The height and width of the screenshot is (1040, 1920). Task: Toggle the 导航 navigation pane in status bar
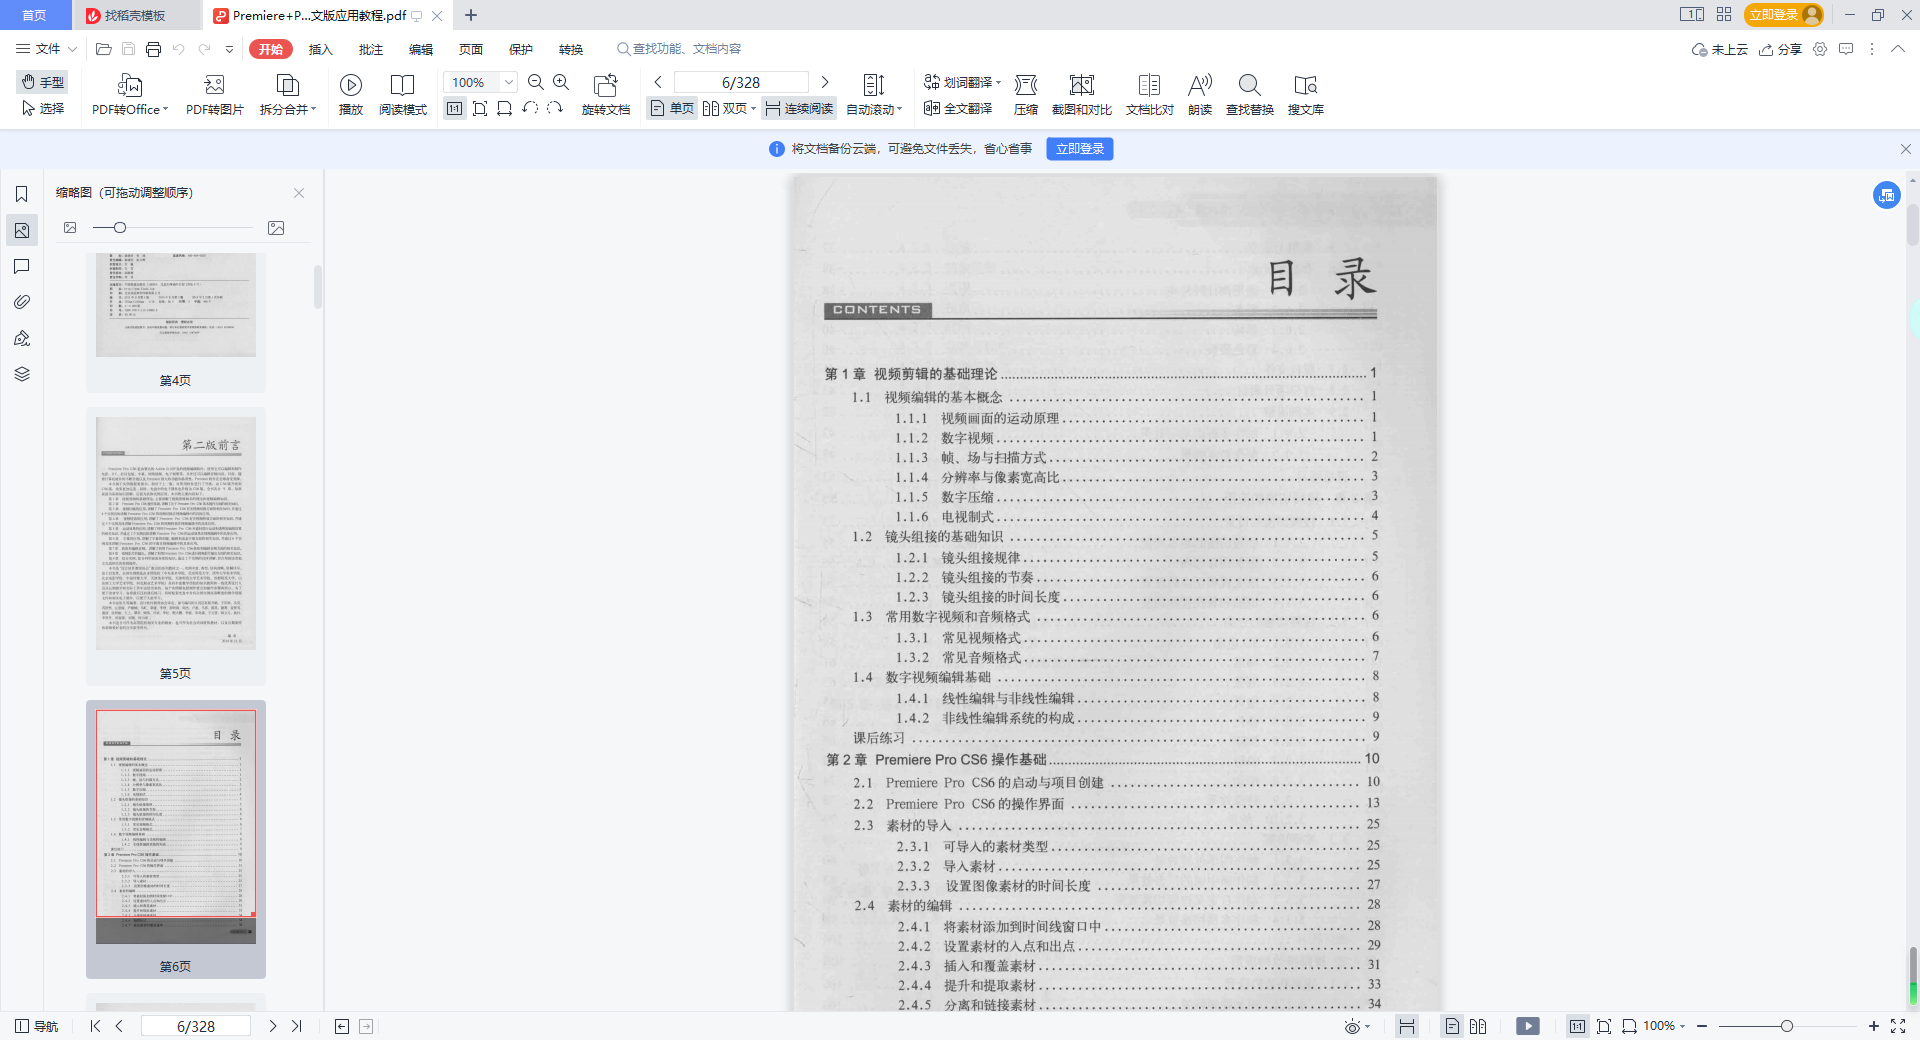[37, 1026]
